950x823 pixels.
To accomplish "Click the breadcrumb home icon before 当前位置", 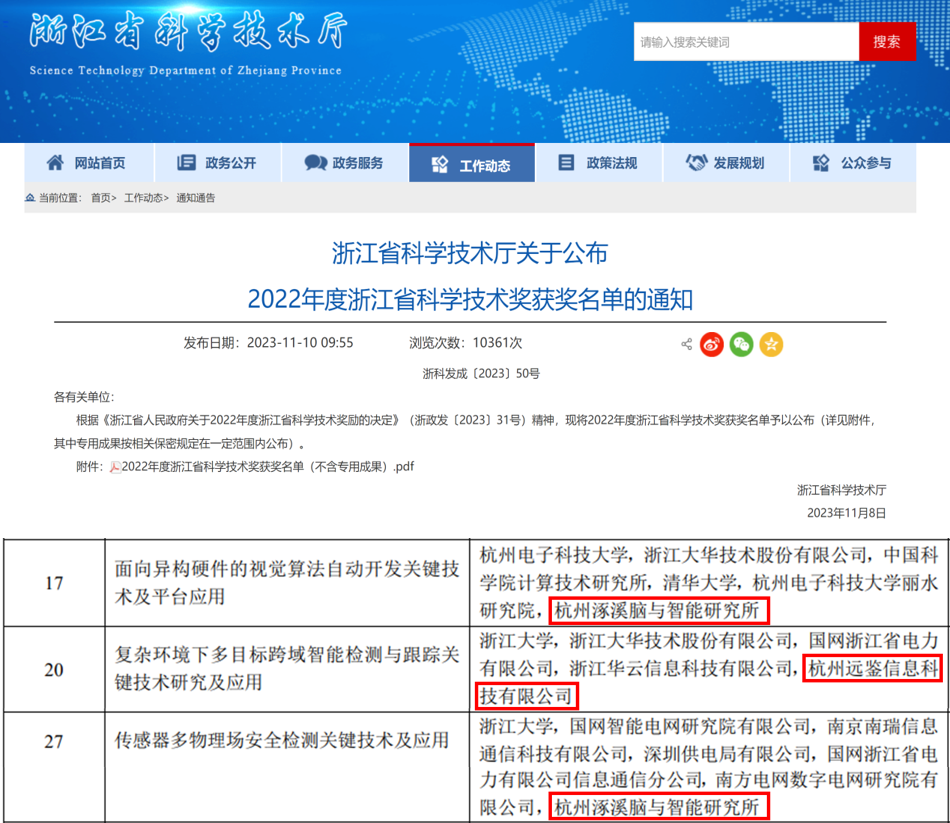I will [30, 198].
